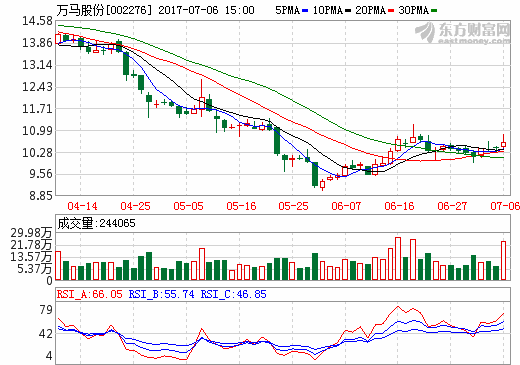This screenshot has width=520, height=365.
Task: Click the 29.98万 volume axis label
Action: (31, 233)
